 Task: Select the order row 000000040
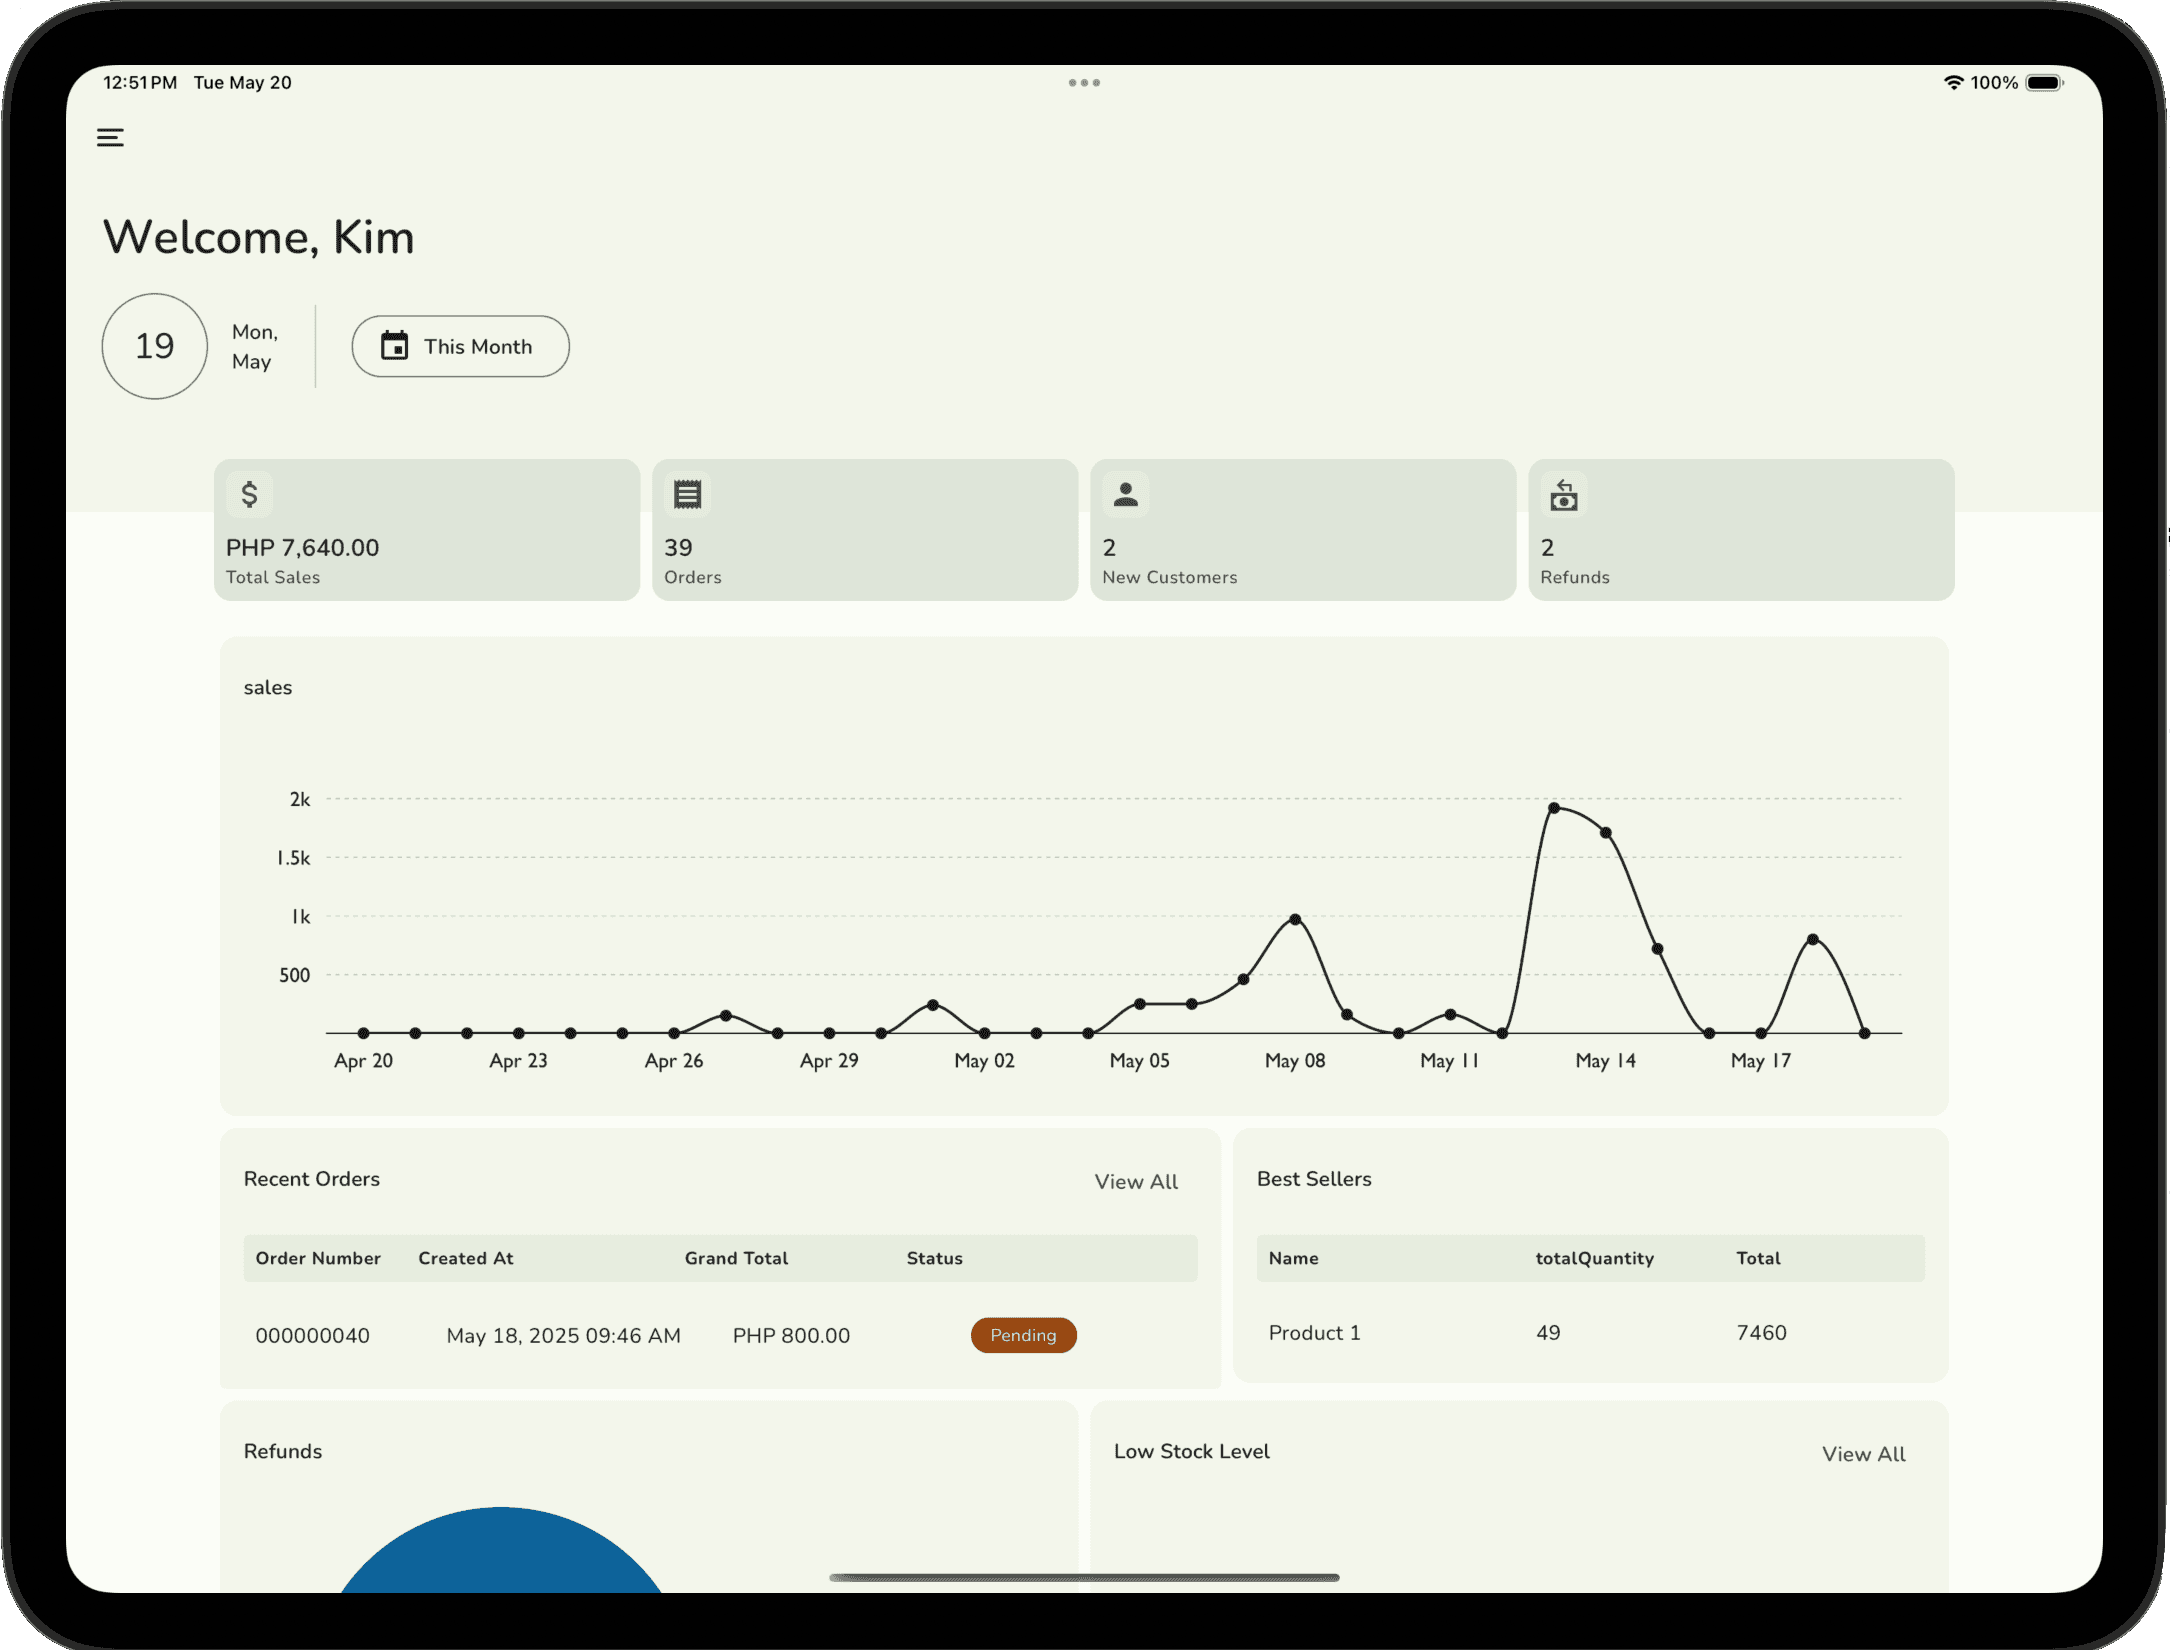click(313, 1335)
